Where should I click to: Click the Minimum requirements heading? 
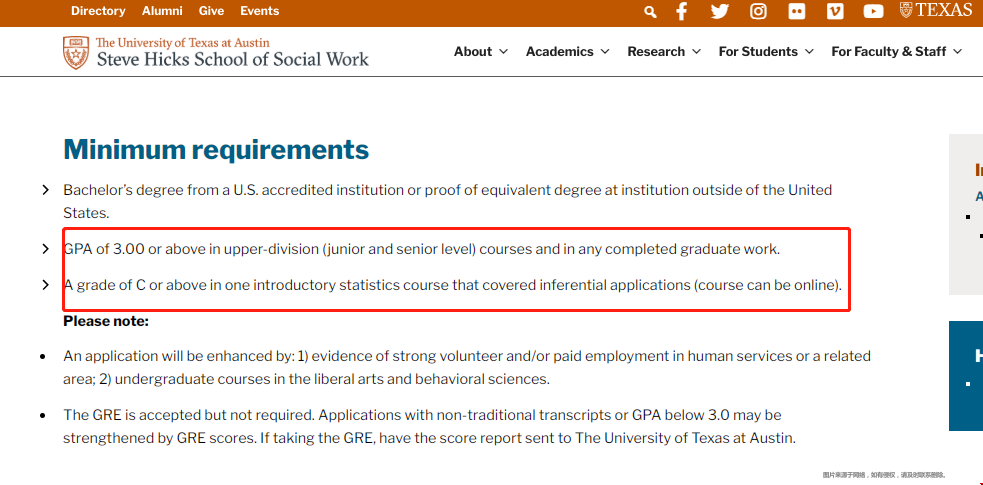tap(216, 150)
